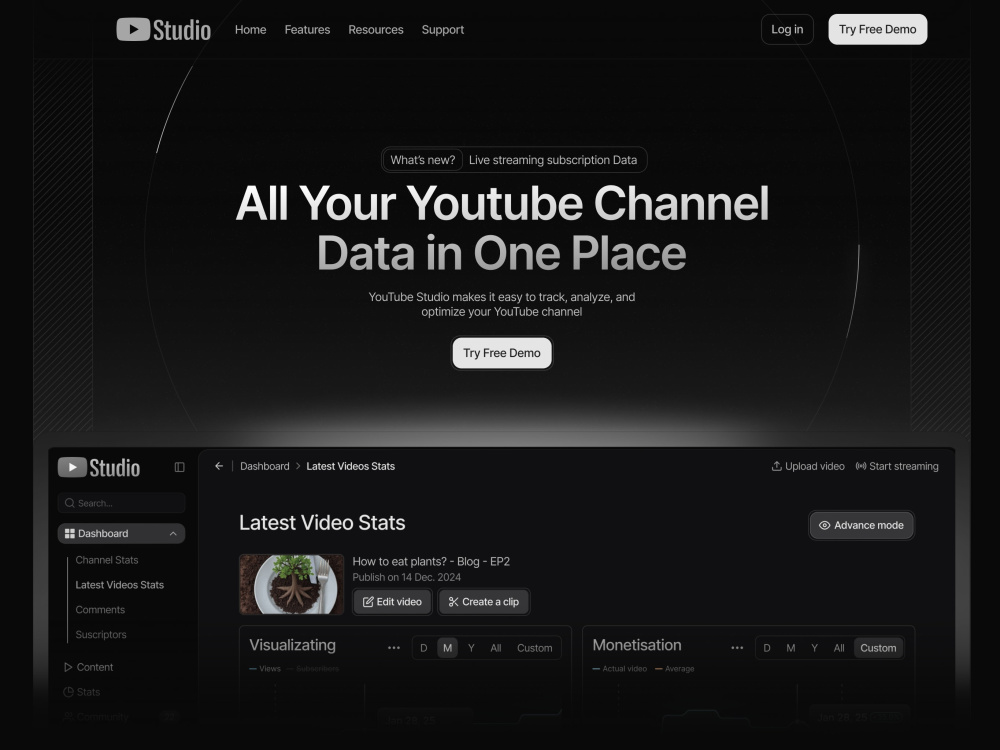Select D range in Monetisation

coord(767,648)
